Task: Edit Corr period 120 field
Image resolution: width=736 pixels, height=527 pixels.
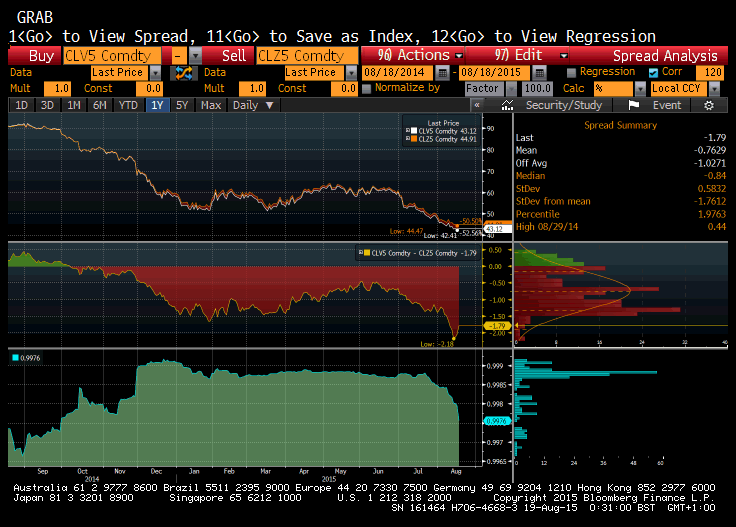Action: pyautogui.click(x=710, y=72)
